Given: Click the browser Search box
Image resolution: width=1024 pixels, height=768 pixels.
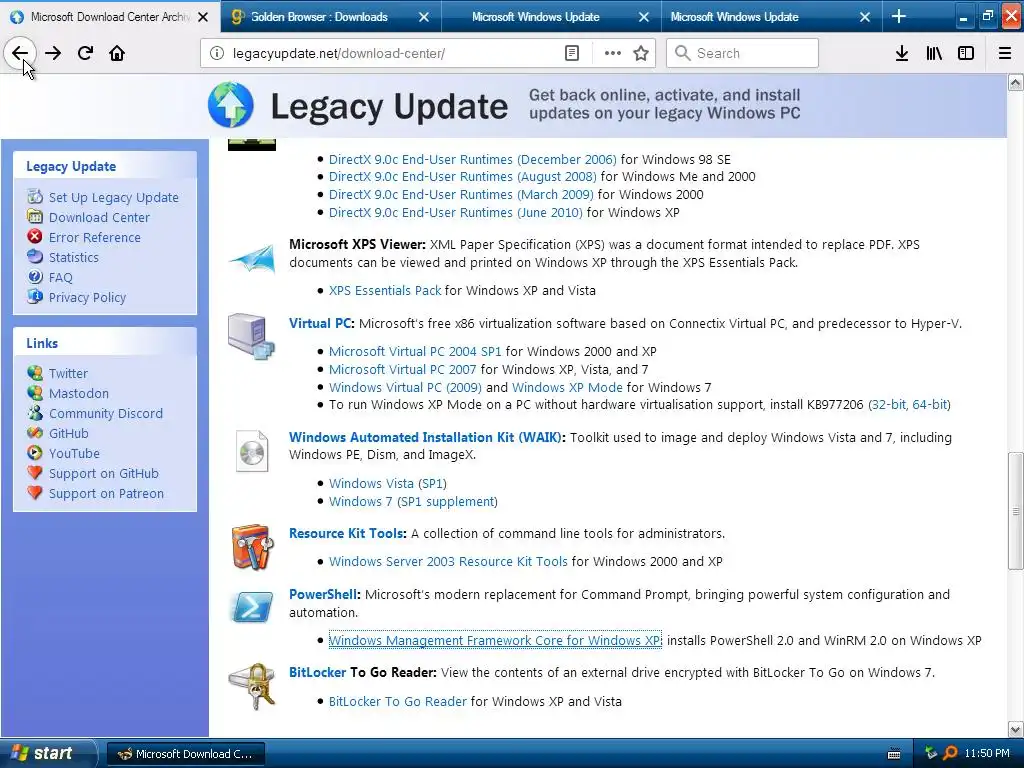Looking at the screenshot, I should pos(742,54).
